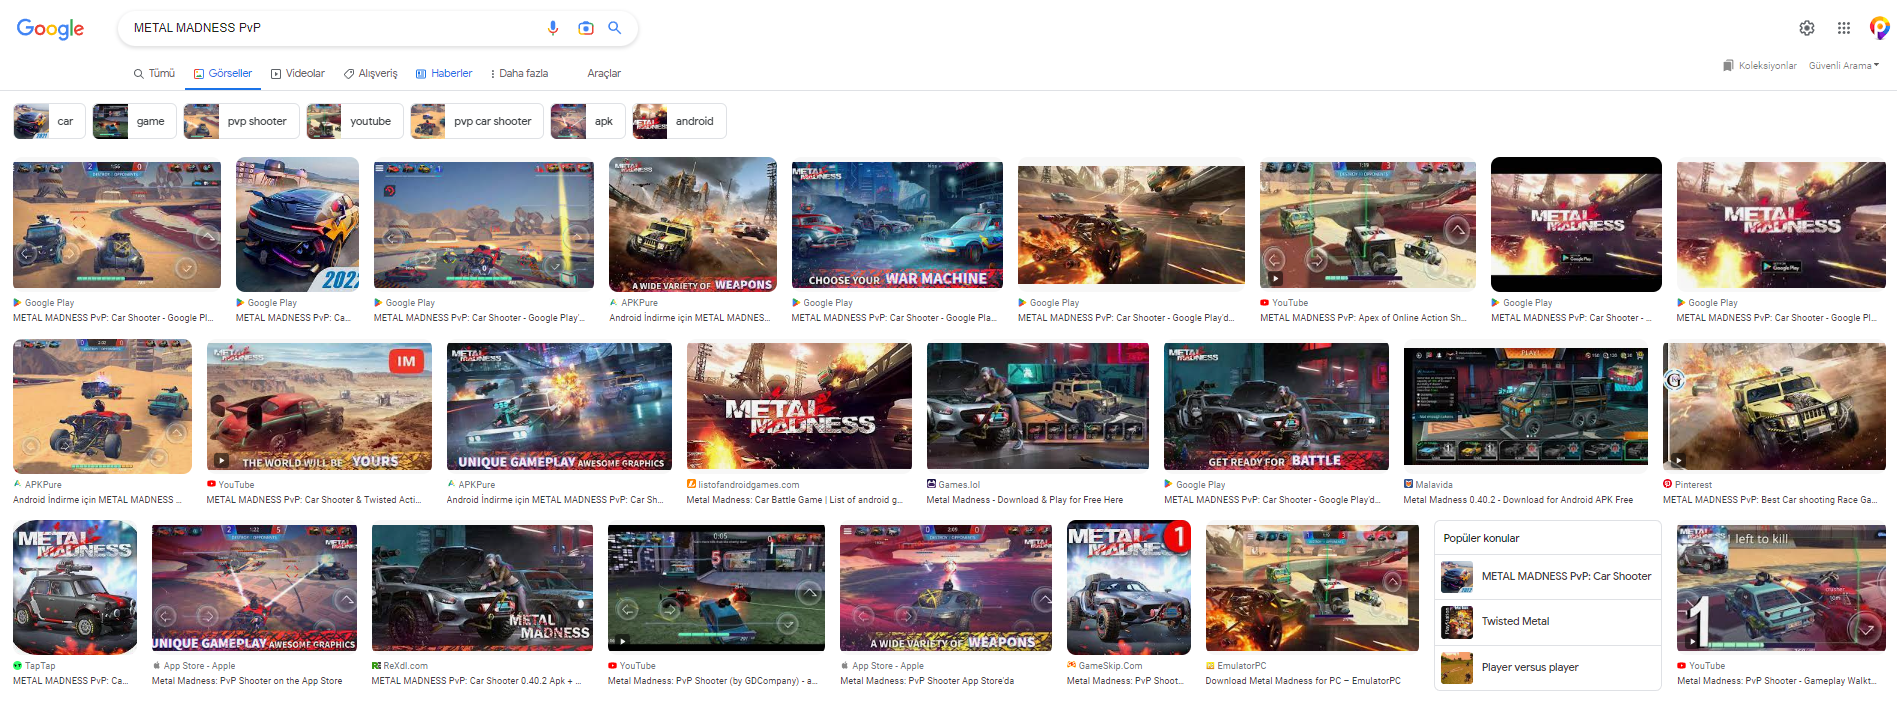This screenshot has height=706, width=1897.
Task: Open the 2022 sports car thumbnail
Action: (297, 224)
